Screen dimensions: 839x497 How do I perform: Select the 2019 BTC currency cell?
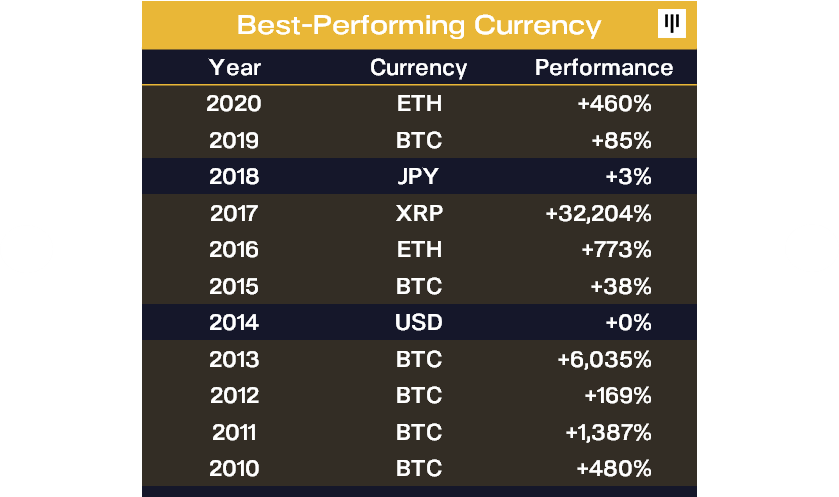click(x=419, y=140)
